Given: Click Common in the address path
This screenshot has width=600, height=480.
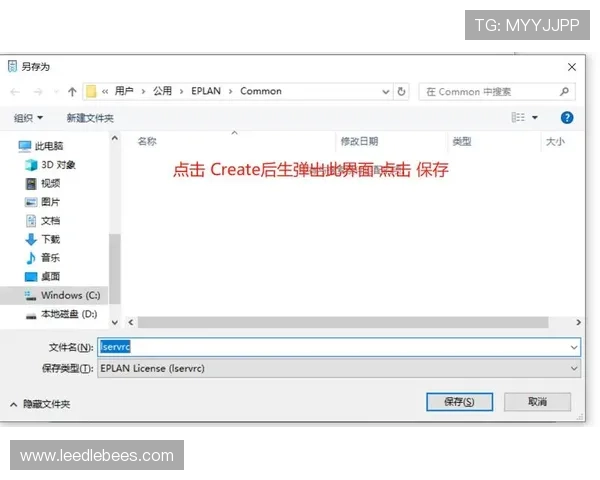Looking at the screenshot, I should point(261,91).
